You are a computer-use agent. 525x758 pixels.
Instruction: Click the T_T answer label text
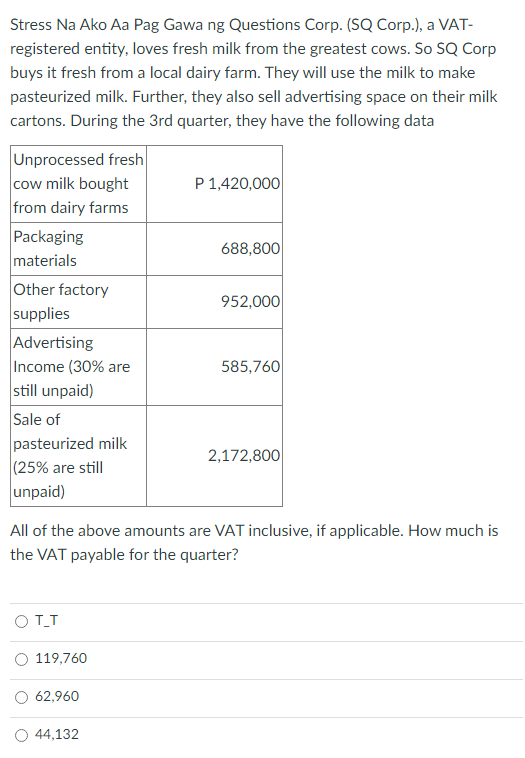[x=46, y=620]
